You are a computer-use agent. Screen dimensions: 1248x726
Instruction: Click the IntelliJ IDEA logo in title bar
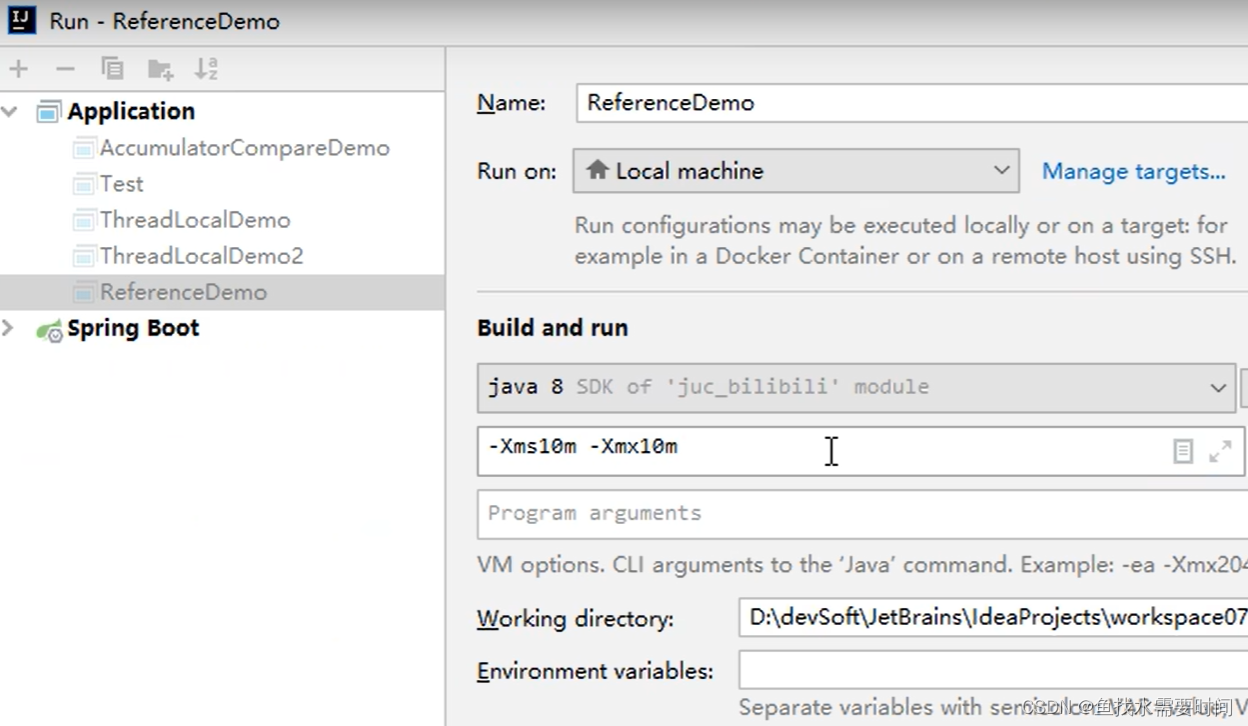22,20
